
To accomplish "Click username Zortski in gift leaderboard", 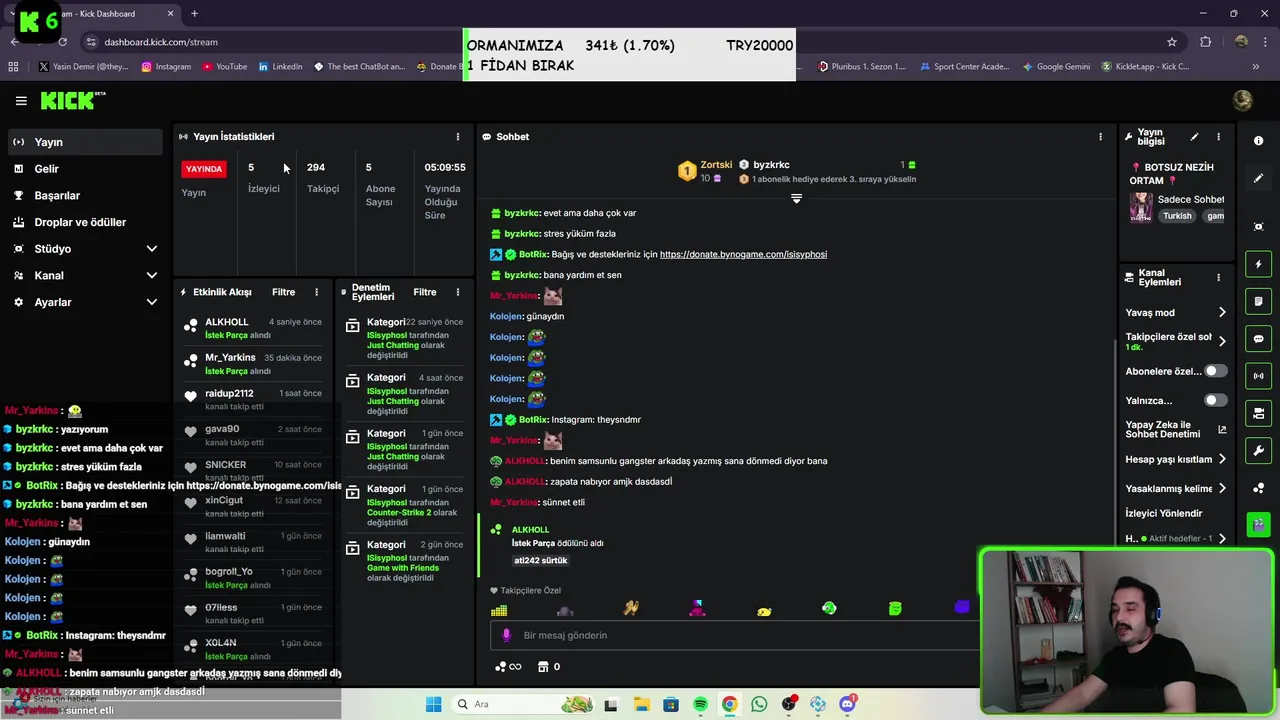I will (x=716, y=165).
